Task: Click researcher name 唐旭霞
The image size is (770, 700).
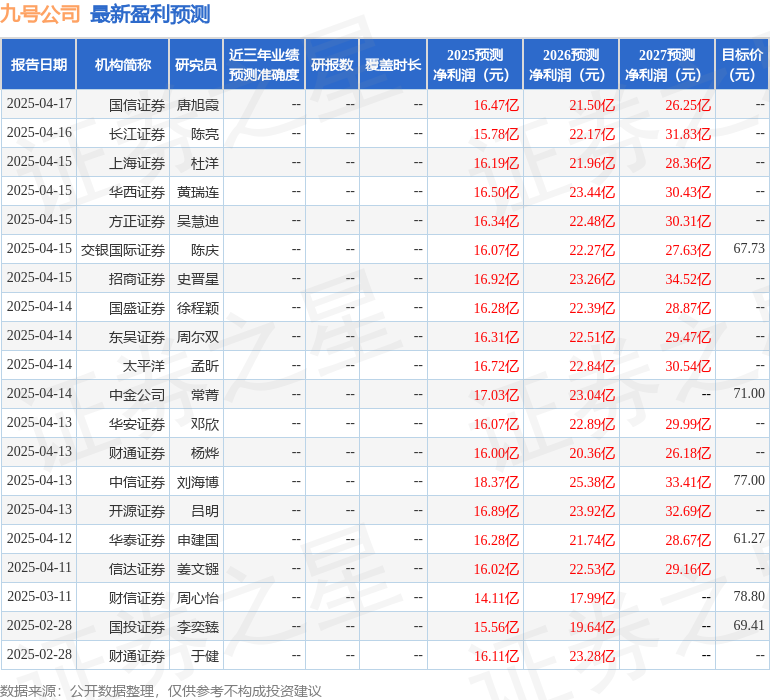Action: (x=197, y=105)
